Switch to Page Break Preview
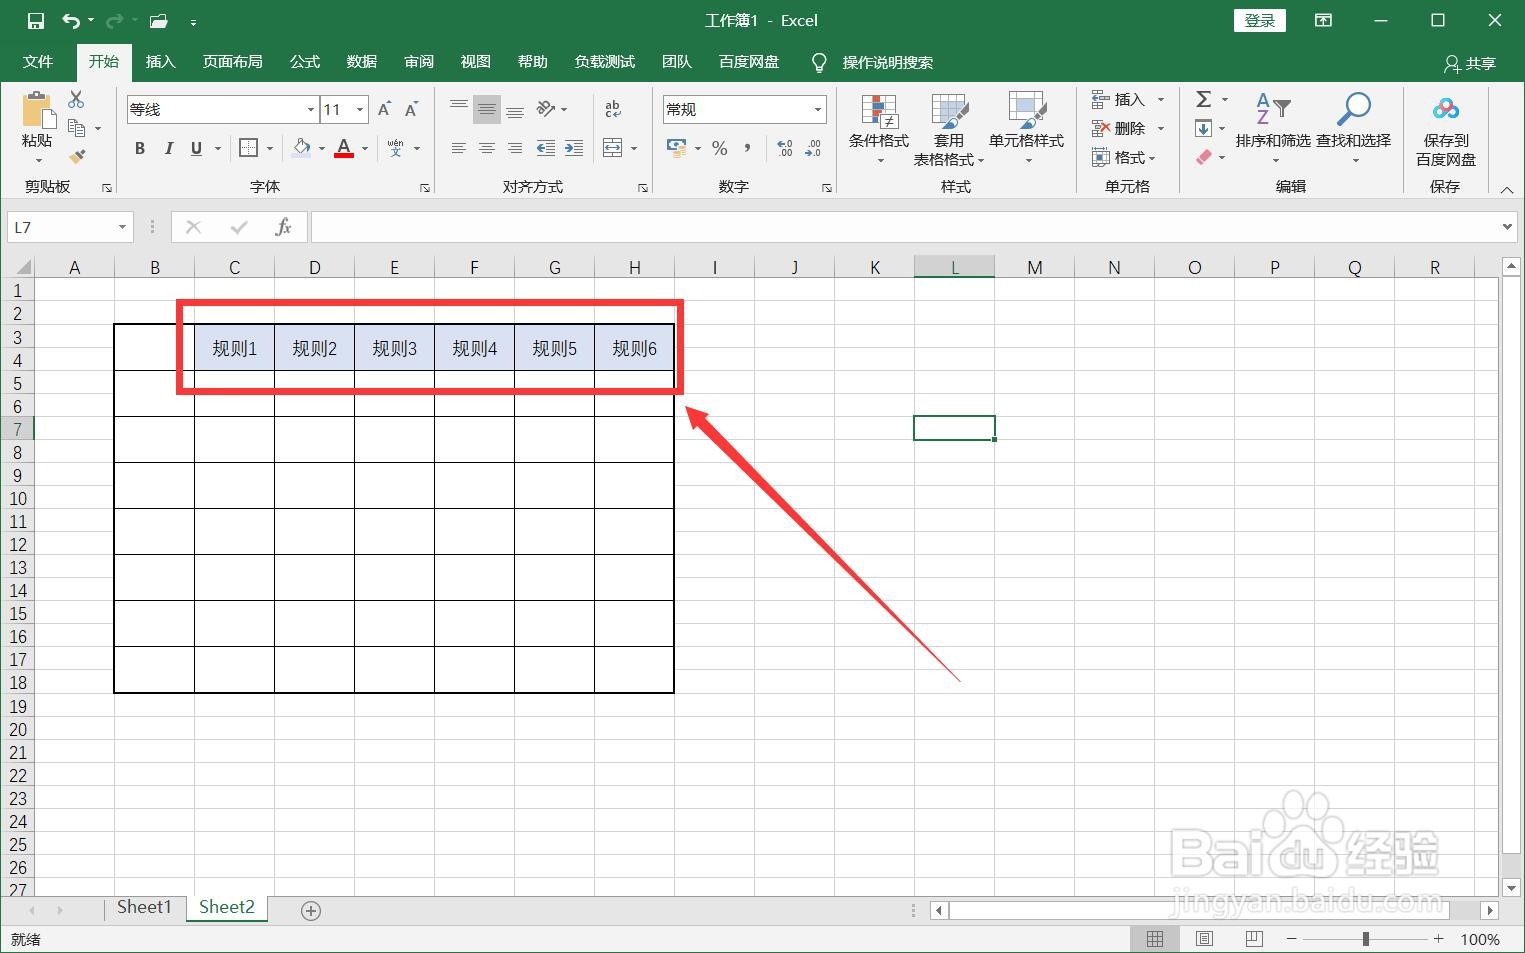Image resolution: width=1525 pixels, height=953 pixels. (1254, 939)
